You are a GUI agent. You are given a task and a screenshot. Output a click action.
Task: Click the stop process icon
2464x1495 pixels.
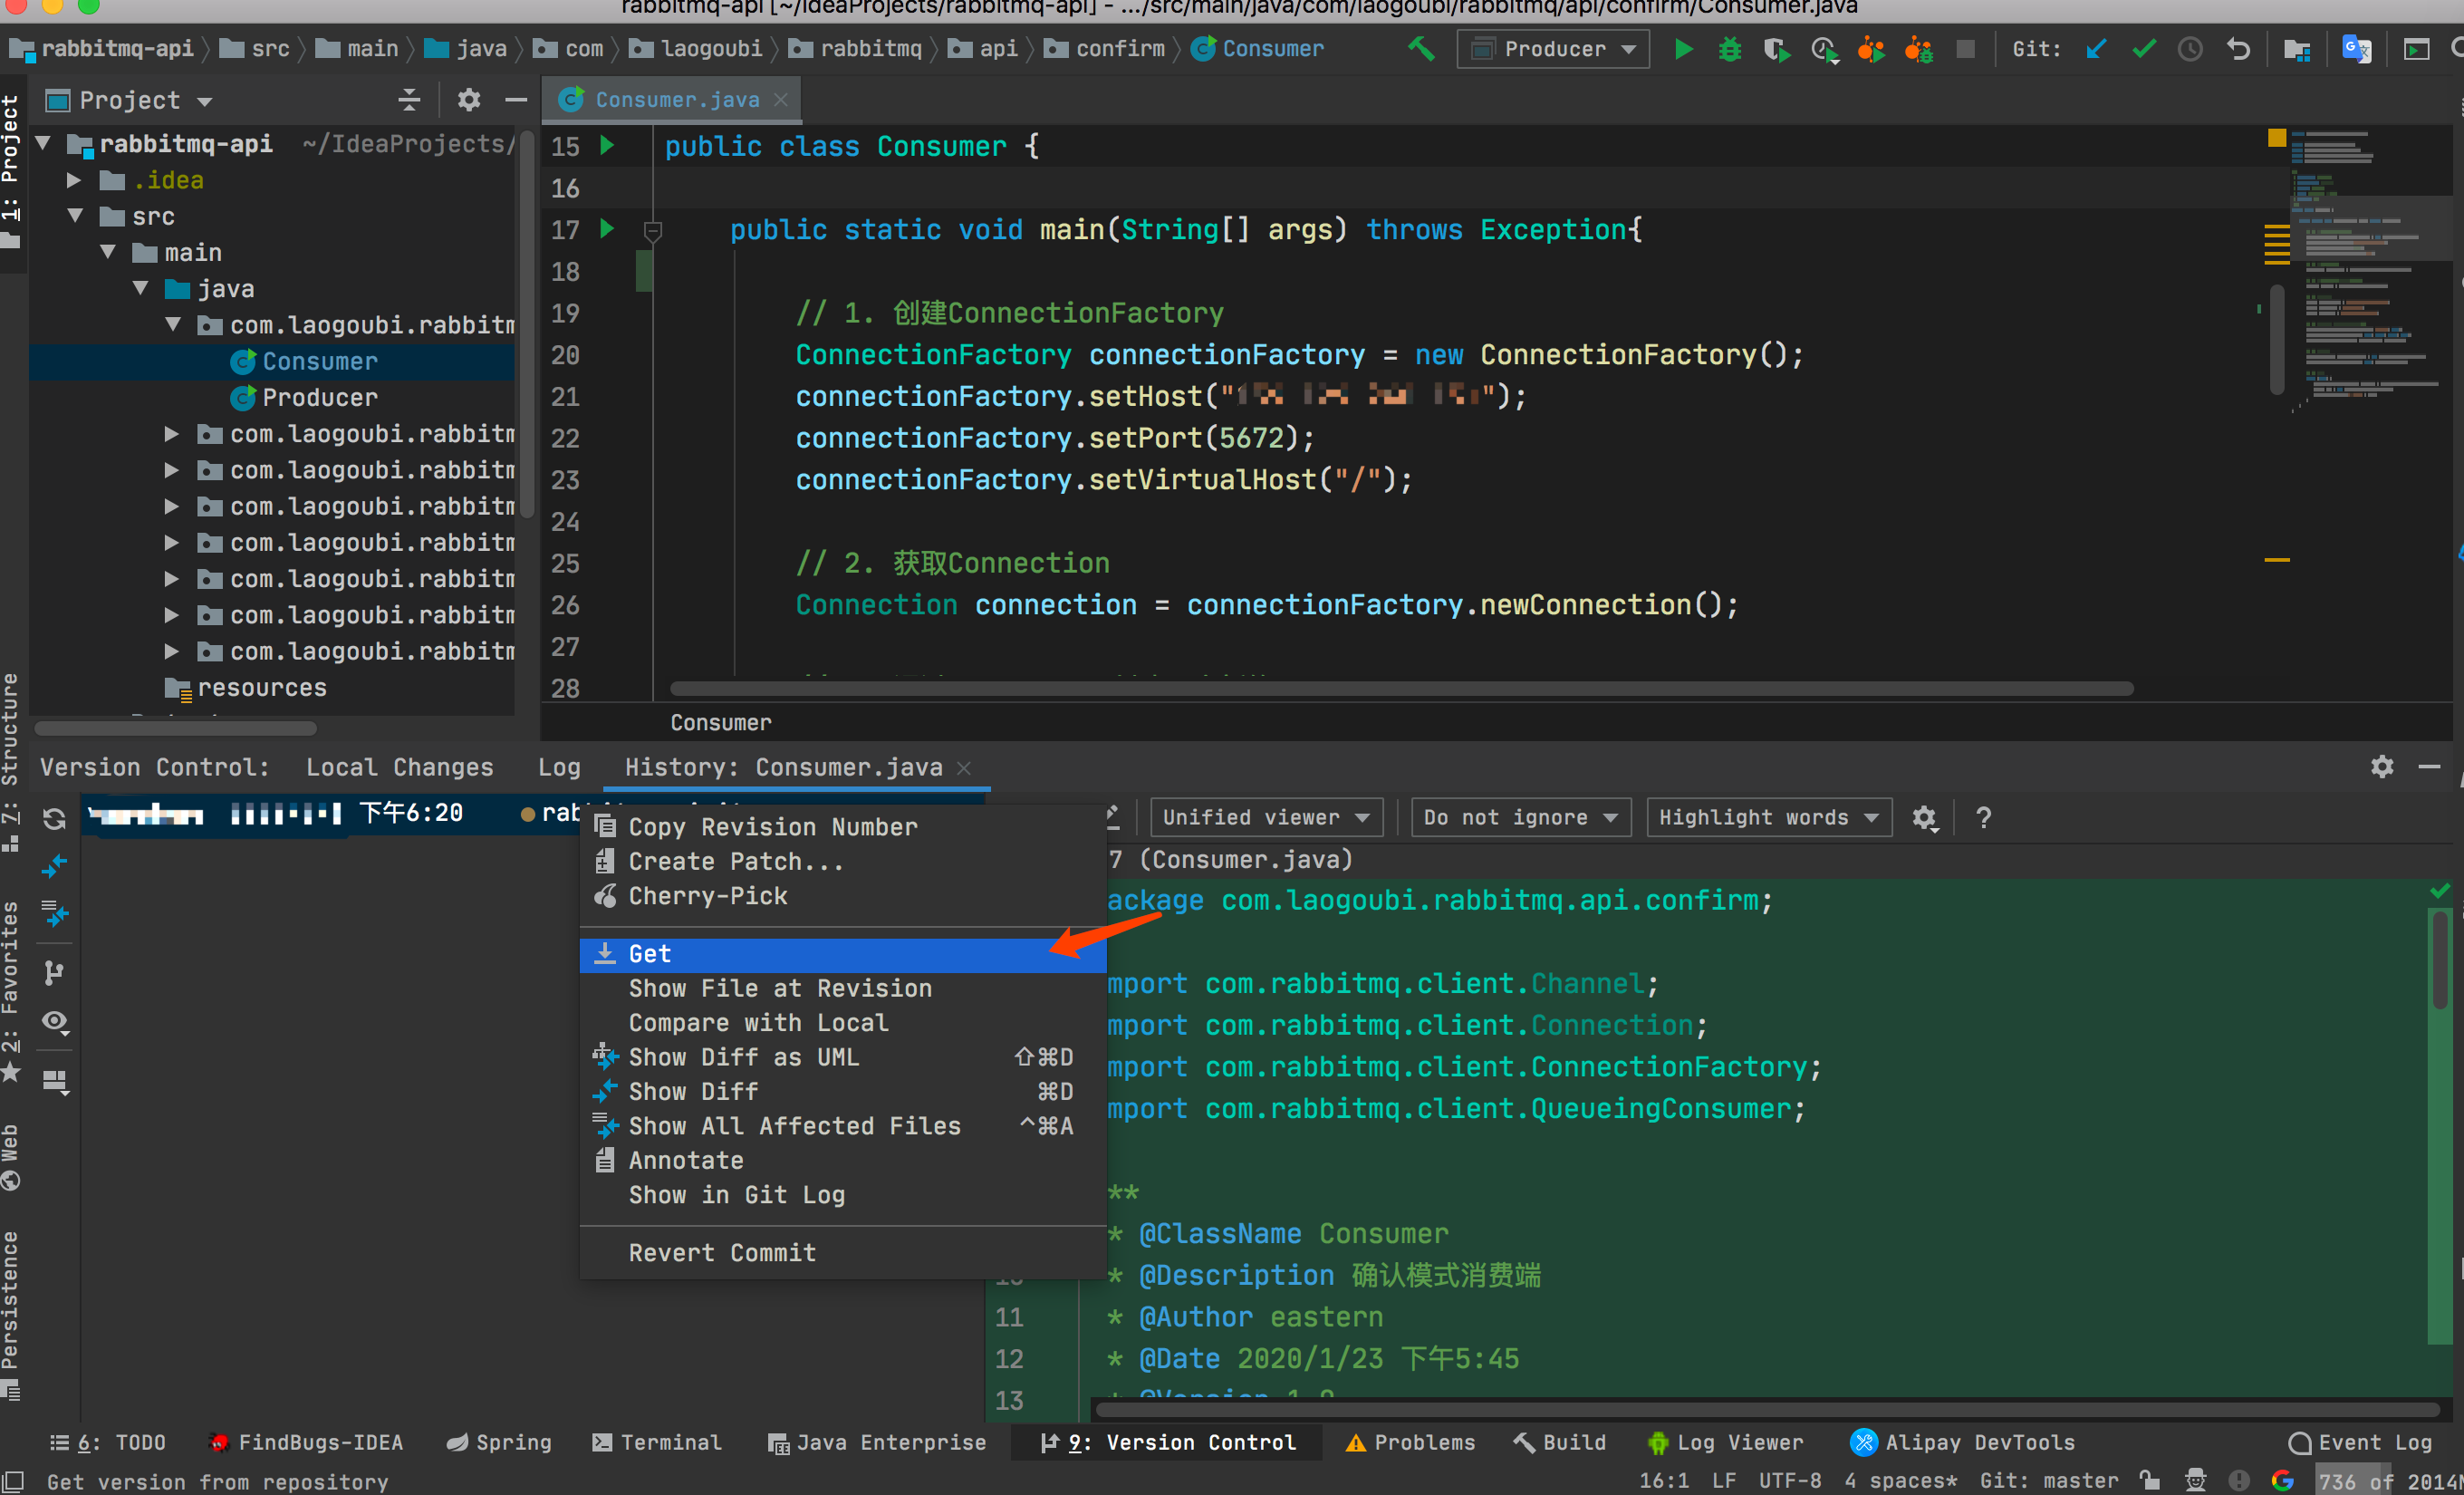point(1964,48)
